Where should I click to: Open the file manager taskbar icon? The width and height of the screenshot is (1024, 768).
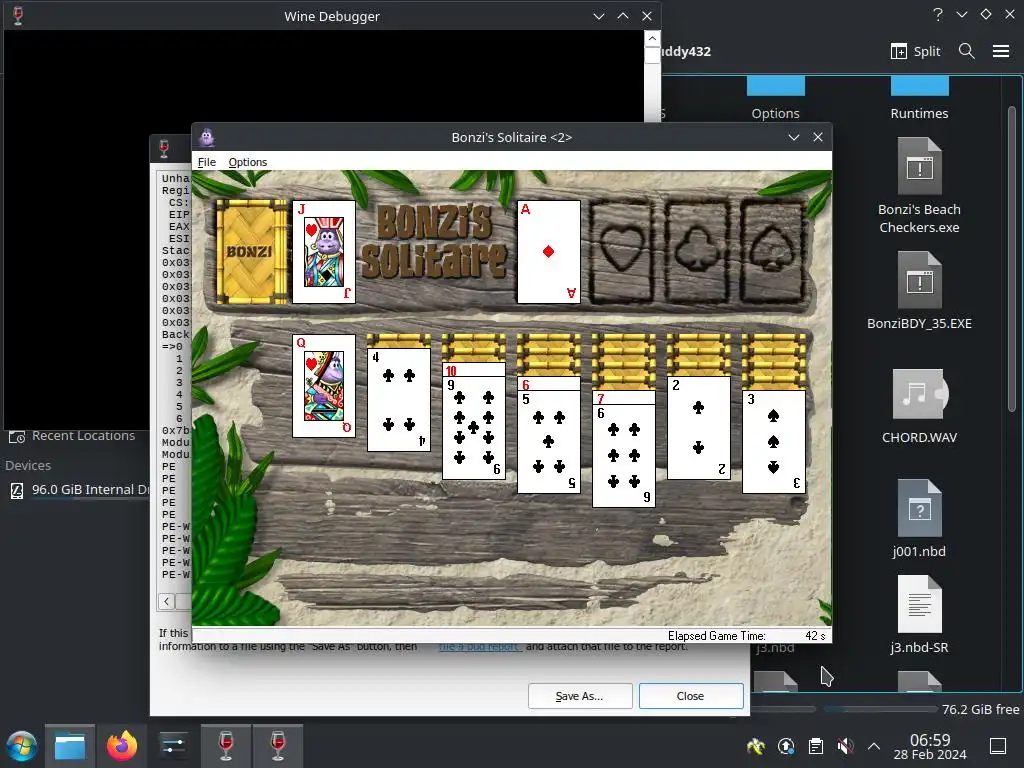pos(70,746)
